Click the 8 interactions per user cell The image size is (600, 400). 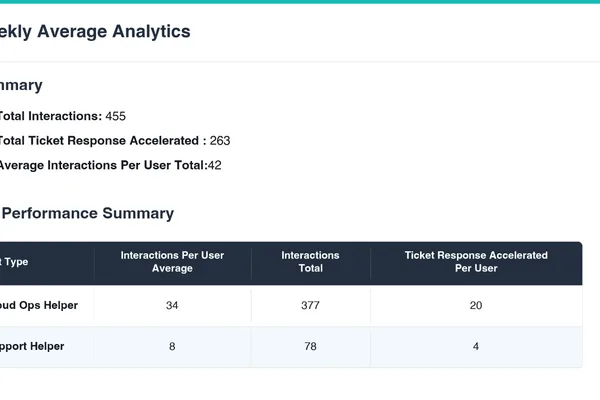pos(172,346)
